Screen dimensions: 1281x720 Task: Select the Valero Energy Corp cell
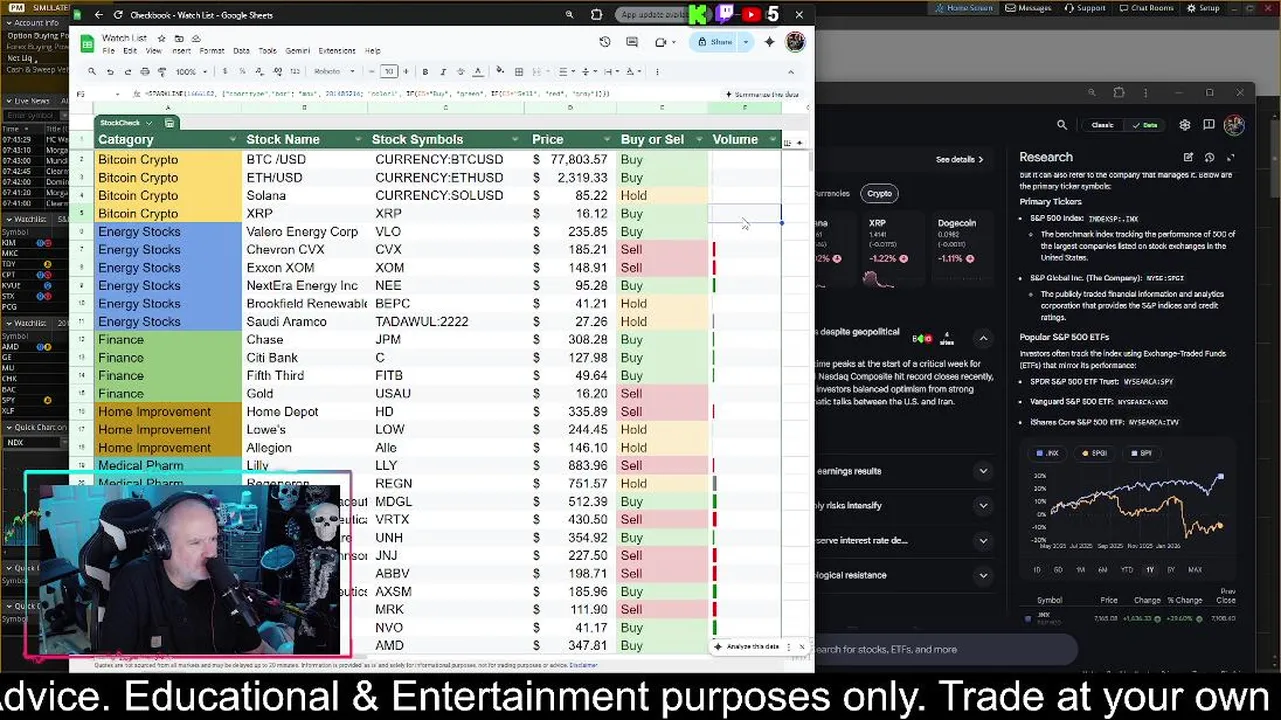pos(306,231)
